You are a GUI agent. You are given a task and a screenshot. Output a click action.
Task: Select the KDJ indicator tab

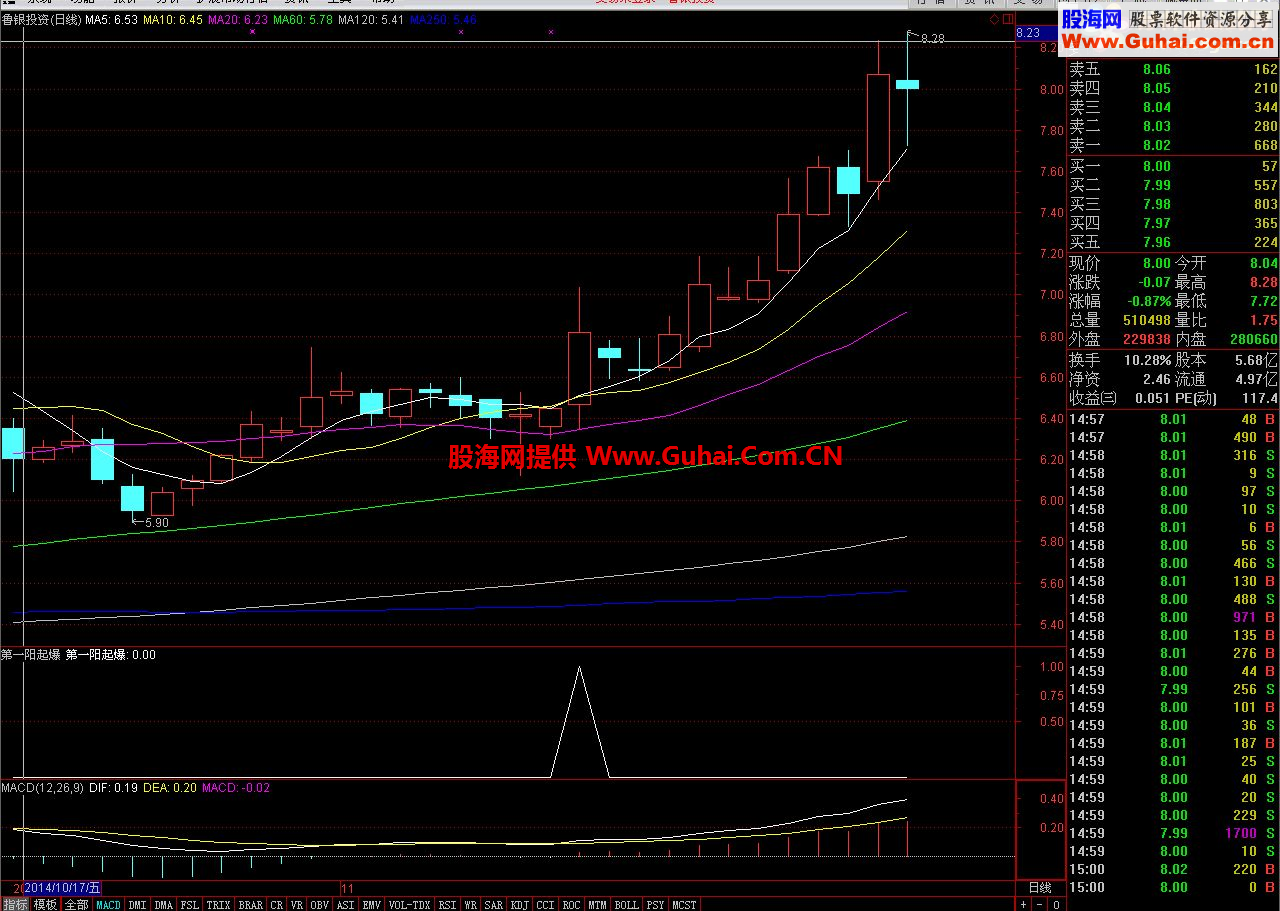pyautogui.click(x=520, y=904)
